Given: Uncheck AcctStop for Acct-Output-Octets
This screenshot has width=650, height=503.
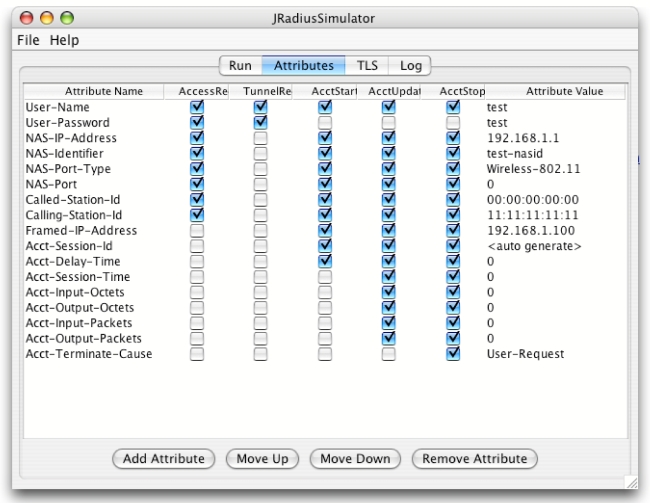Looking at the screenshot, I should [453, 307].
